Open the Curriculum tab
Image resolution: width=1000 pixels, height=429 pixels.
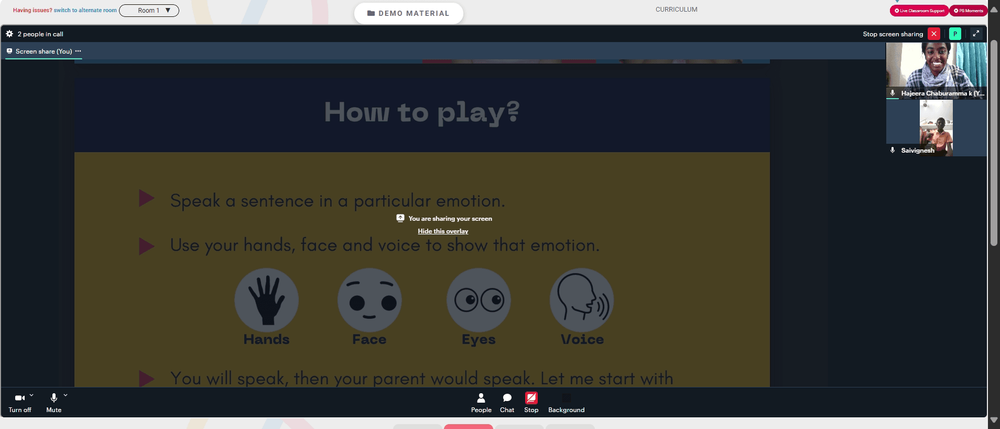coord(676,10)
